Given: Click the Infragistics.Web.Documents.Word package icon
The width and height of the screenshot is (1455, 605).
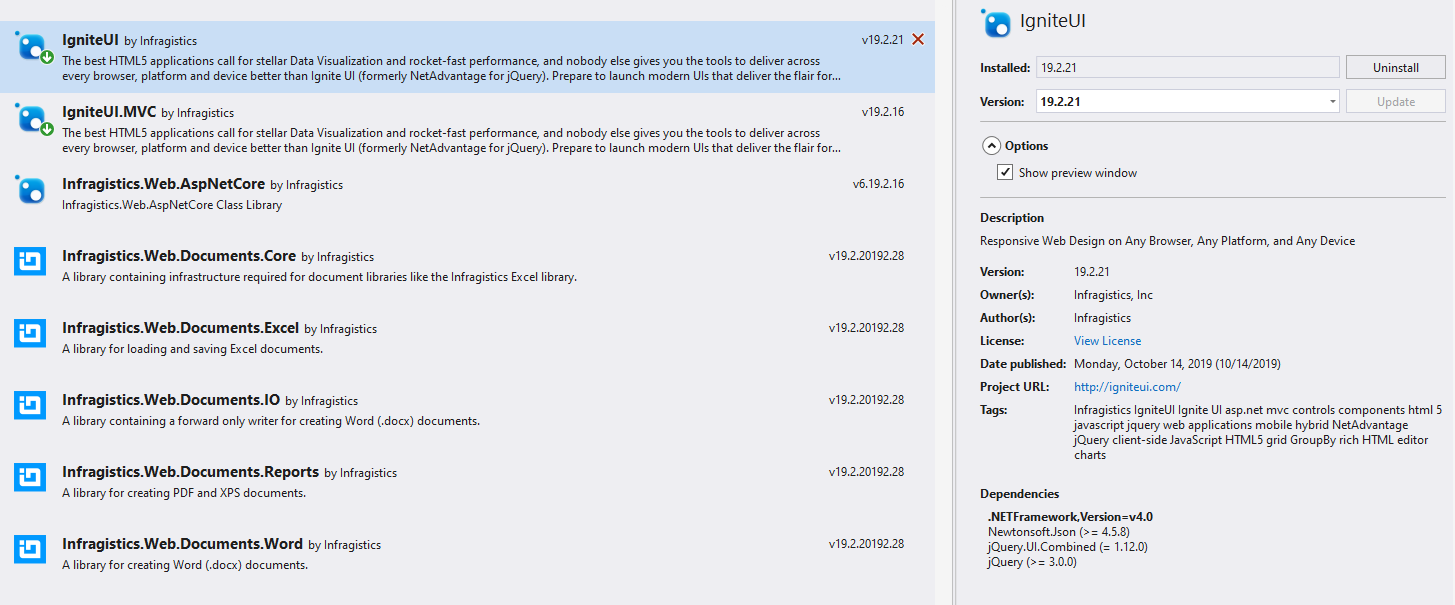Looking at the screenshot, I should point(30,550).
